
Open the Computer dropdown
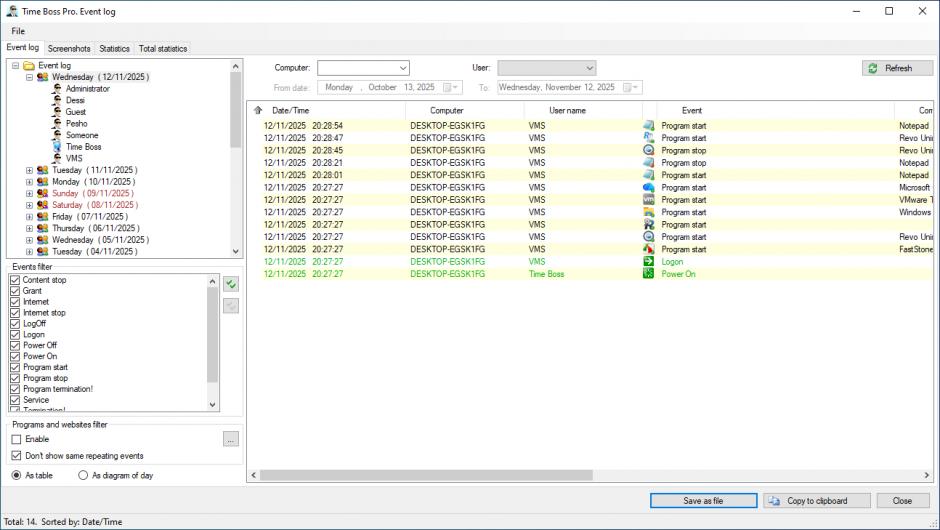point(403,68)
